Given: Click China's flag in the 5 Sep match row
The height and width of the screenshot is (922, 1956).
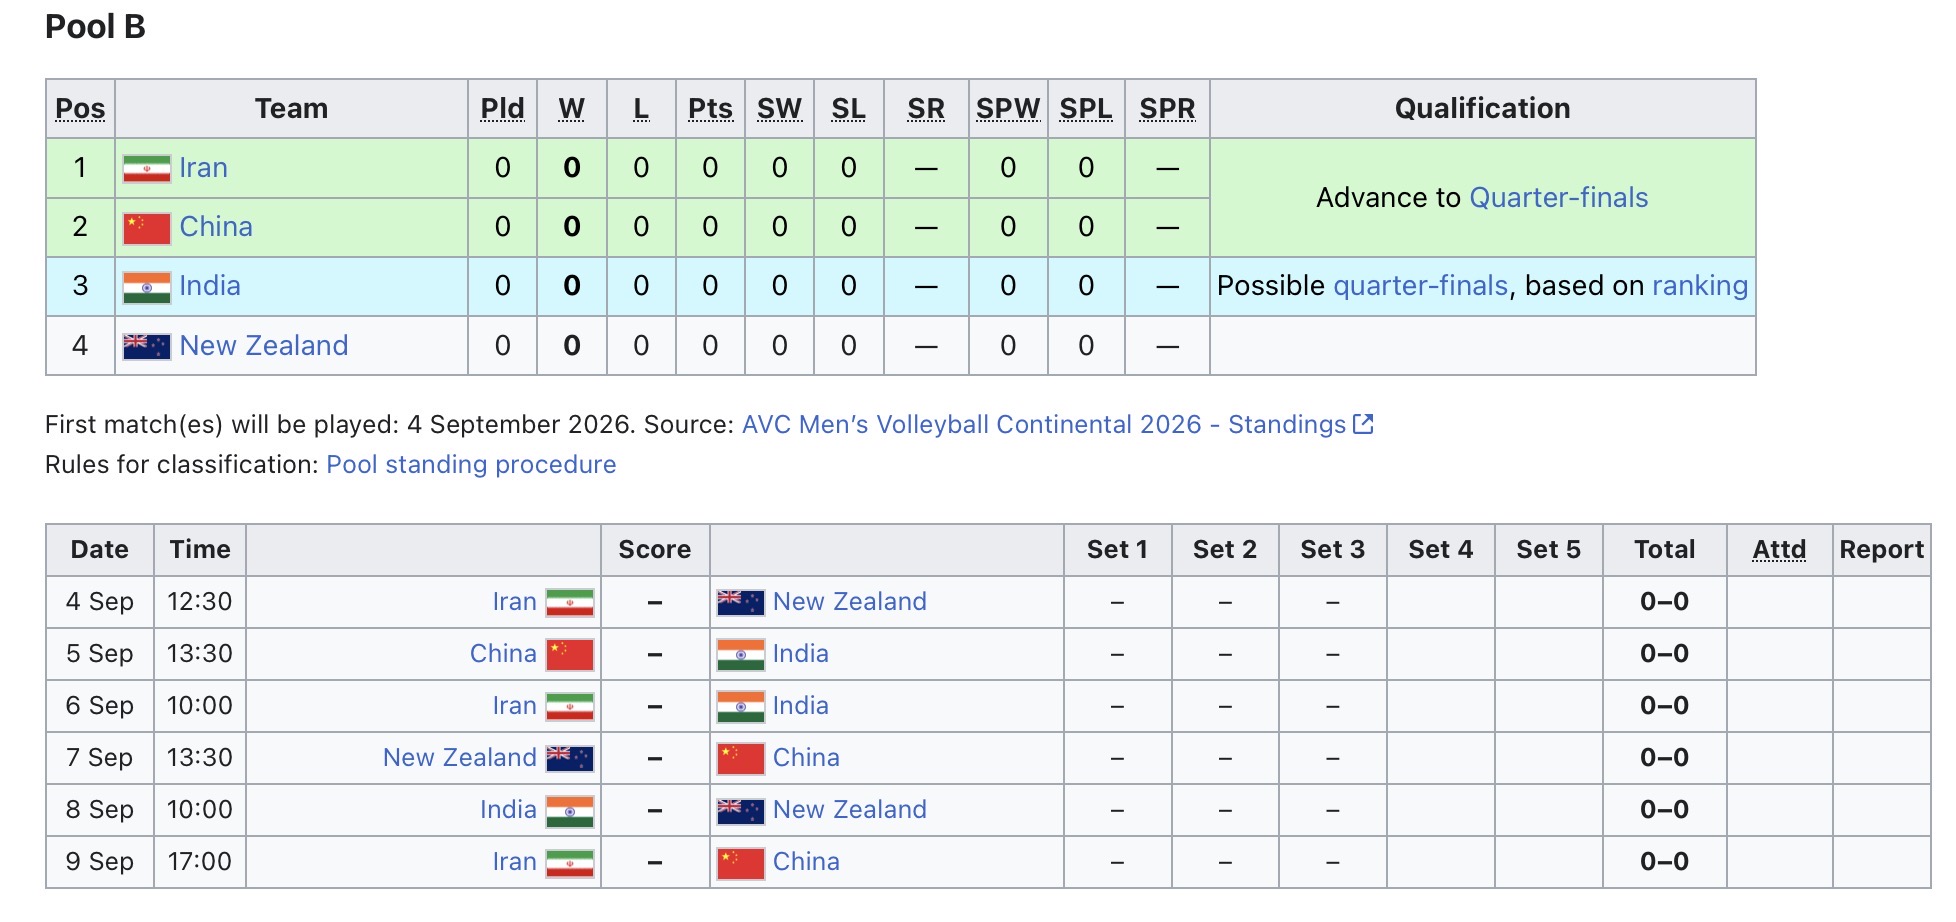Looking at the screenshot, I should [570, 654].
